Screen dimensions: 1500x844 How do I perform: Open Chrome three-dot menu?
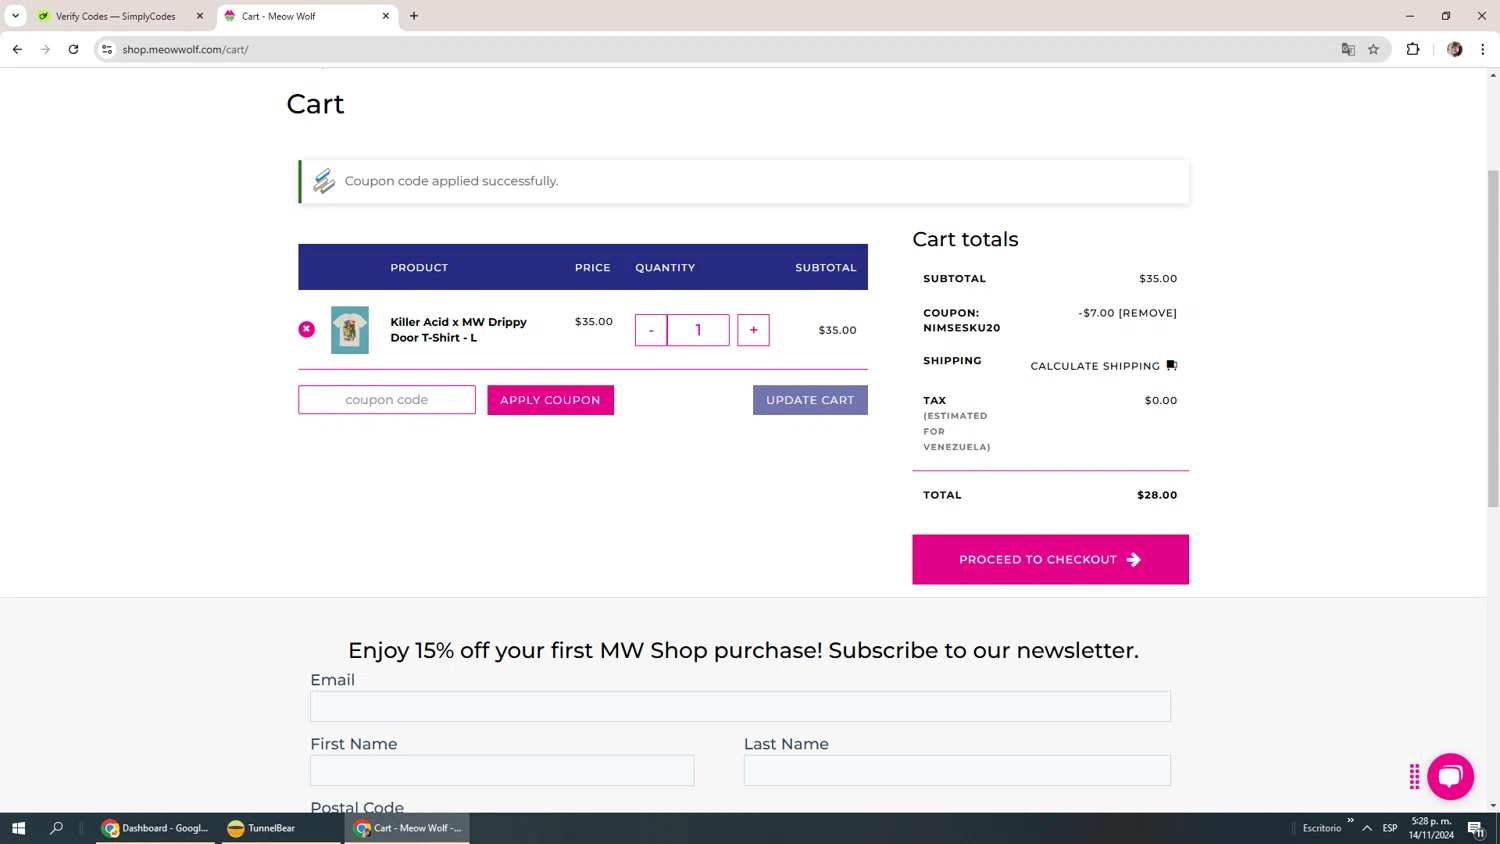(x=1483, y=49)
